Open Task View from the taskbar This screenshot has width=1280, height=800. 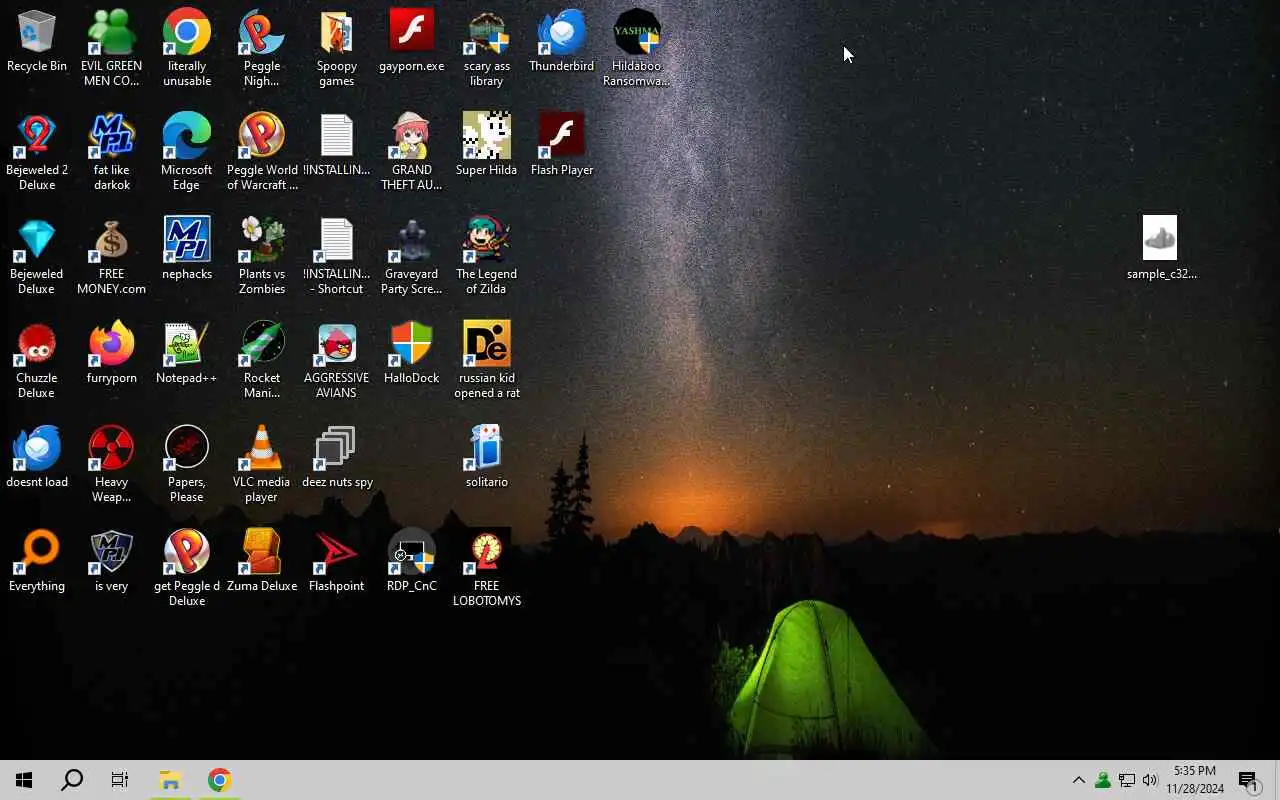point(120,780)
